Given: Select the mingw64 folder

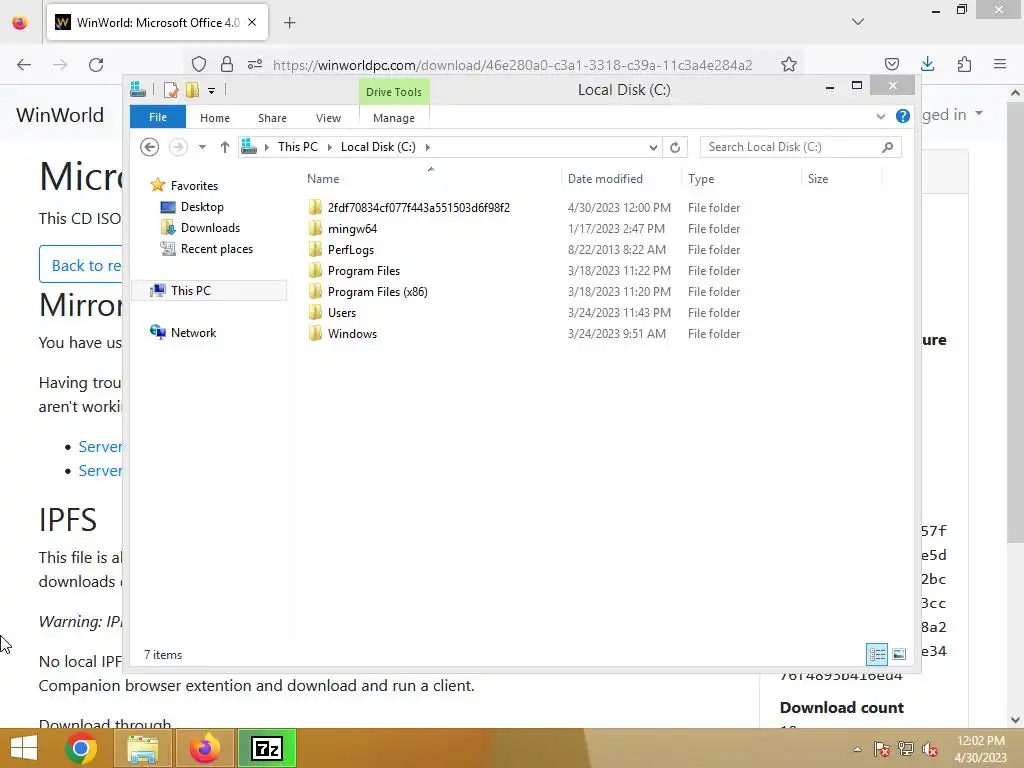Looking at the screenshot, I should (352, 229).
